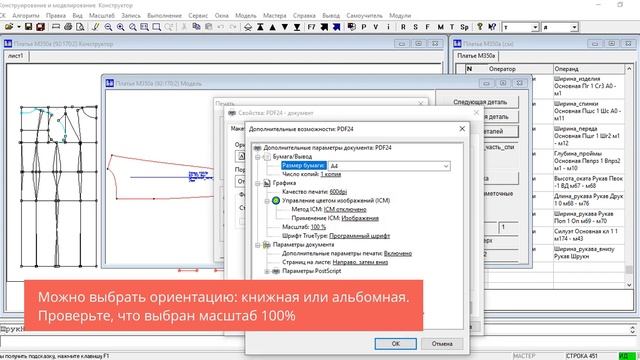
Task: Collapse the Графика tree node
Action: coord(258,183)
